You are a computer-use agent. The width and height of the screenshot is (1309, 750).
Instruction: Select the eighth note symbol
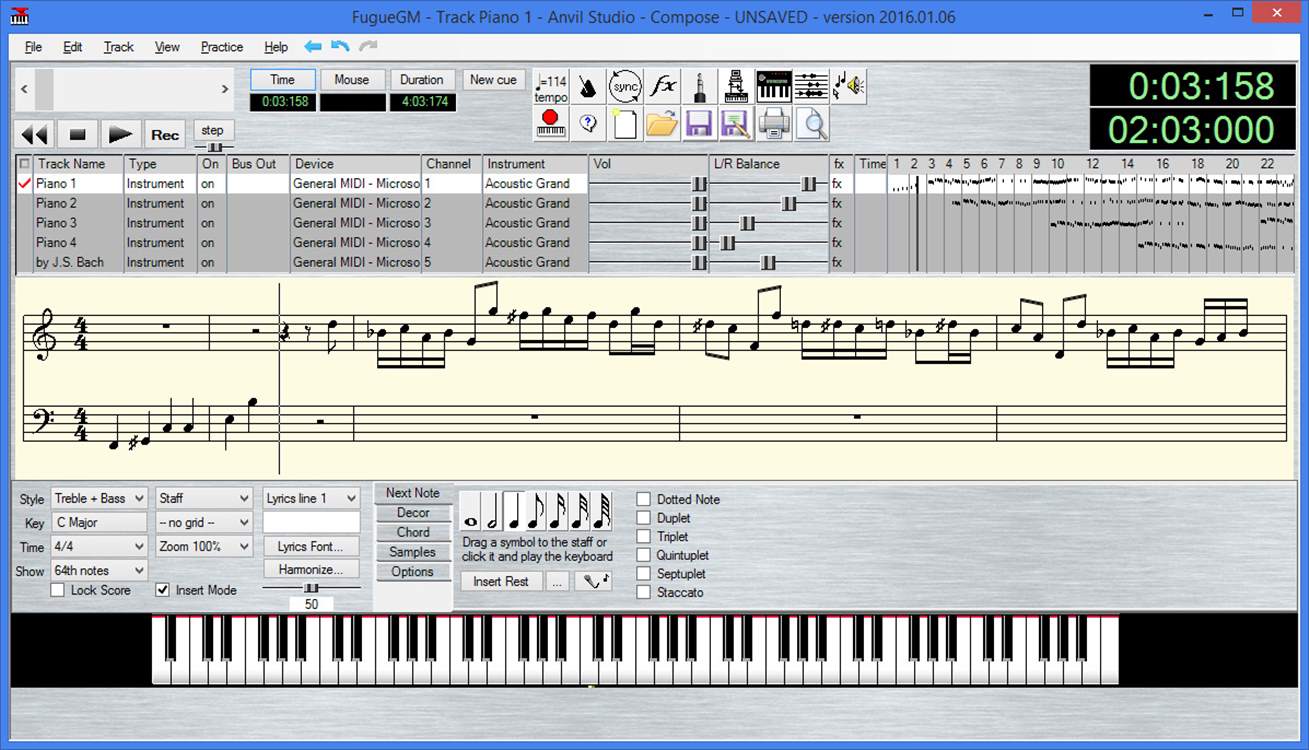point(536,511)
